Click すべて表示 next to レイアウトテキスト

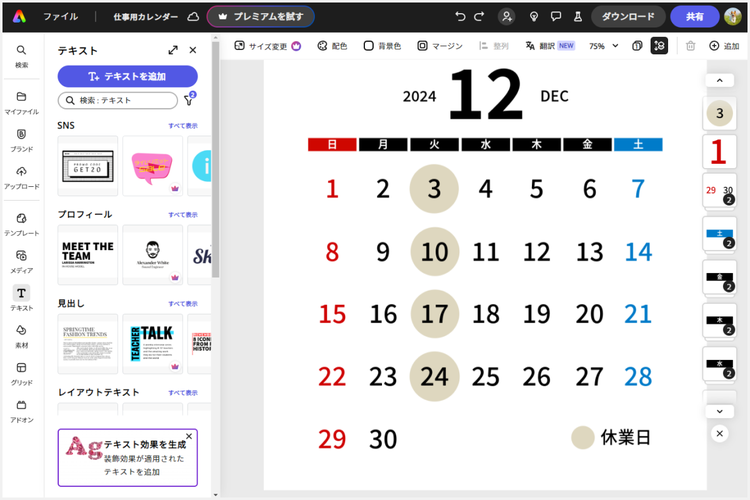click(x=183, y=393)
